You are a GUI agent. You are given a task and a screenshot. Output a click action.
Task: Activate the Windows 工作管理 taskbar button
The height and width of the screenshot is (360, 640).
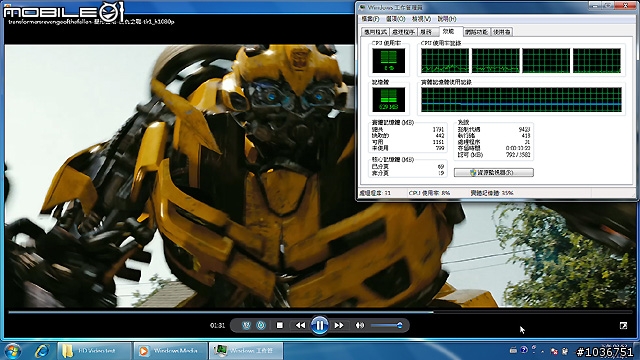[247, 351]
